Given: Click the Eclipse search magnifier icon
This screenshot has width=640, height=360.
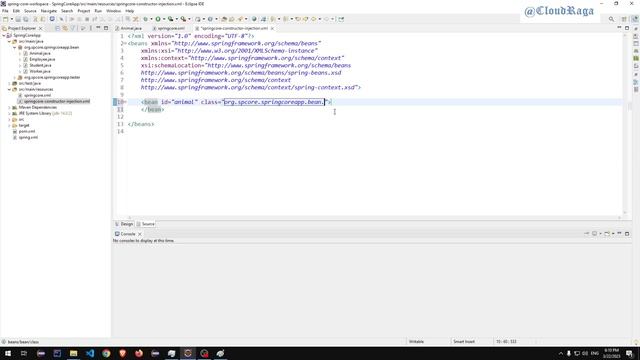Looking at the screenshot, I should click(x=611, y=19).
